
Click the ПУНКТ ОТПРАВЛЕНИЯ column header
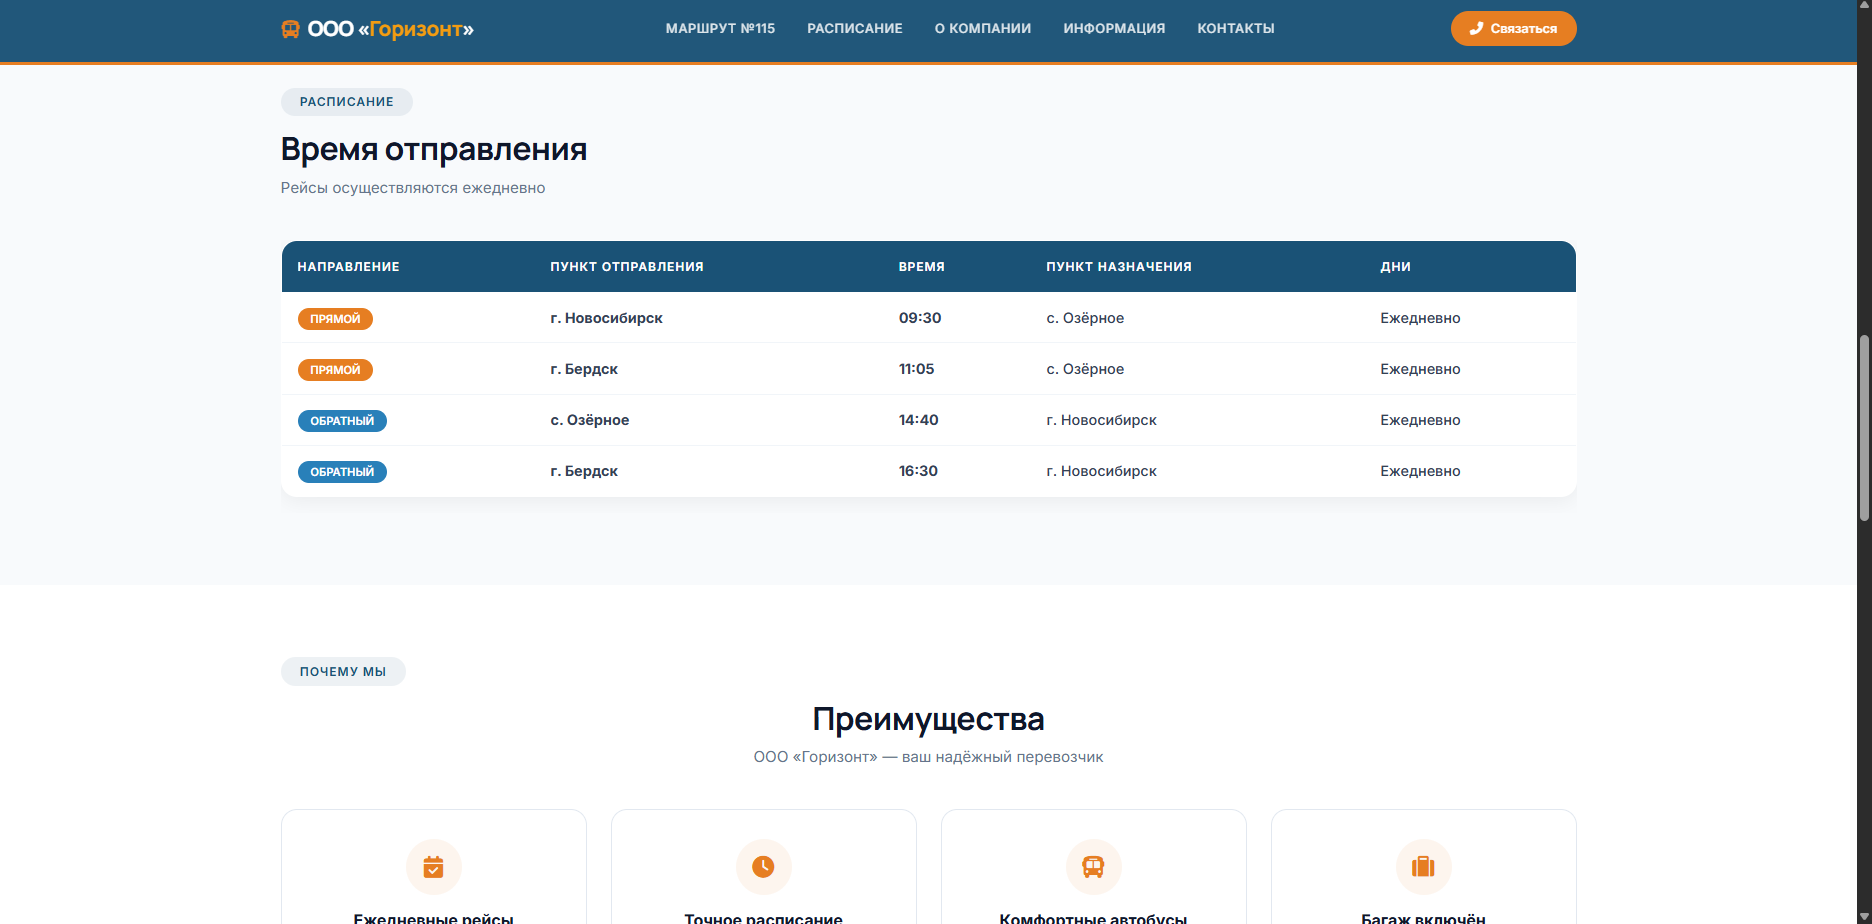(x=627, y=267)
